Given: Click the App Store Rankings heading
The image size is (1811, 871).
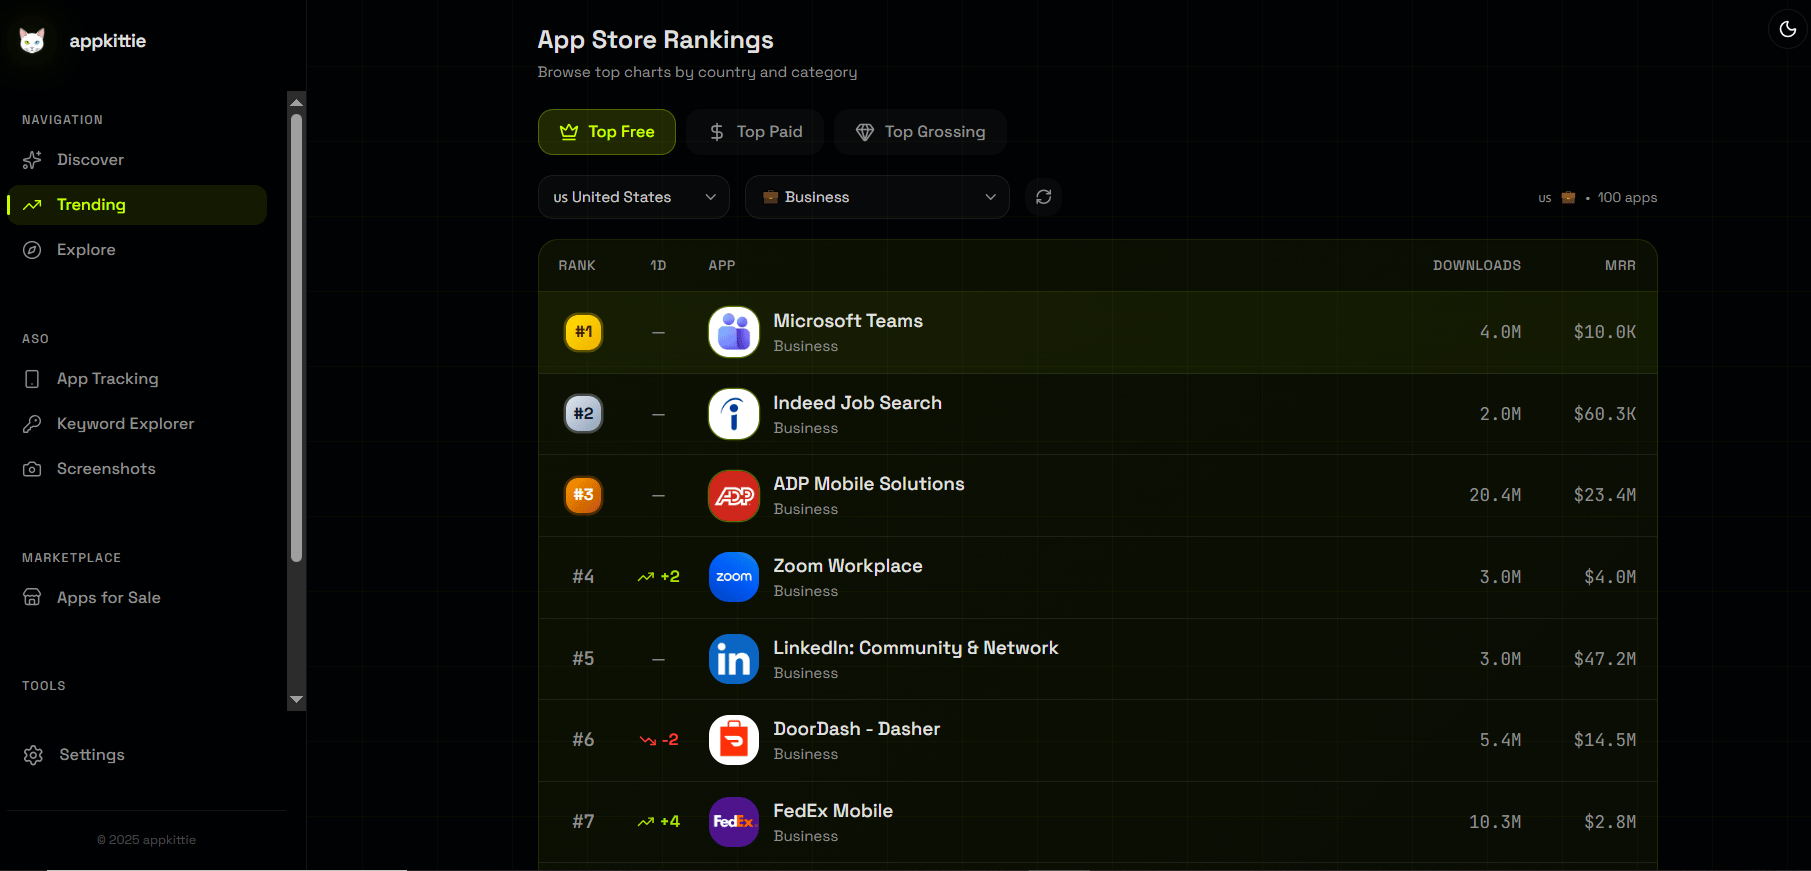Looking at the screenshot, I should click(x=655, y=40).
